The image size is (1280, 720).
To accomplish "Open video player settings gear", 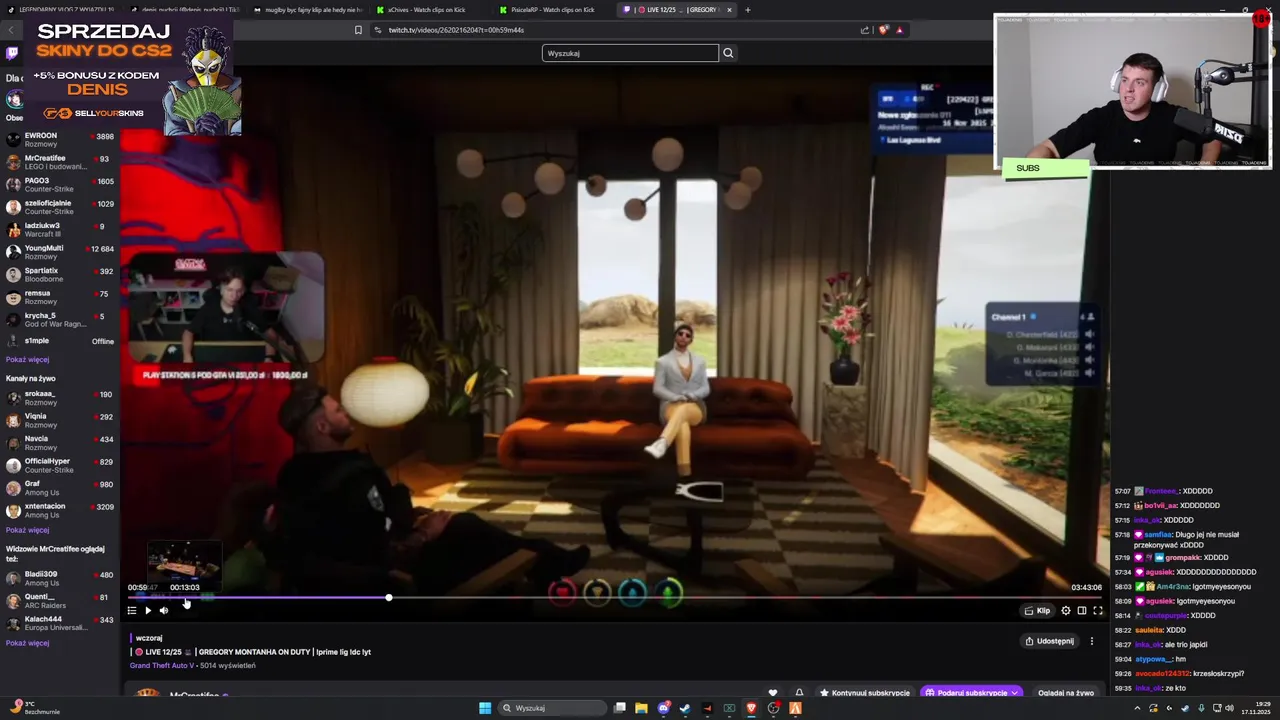I will click(x=1066, y=610).
